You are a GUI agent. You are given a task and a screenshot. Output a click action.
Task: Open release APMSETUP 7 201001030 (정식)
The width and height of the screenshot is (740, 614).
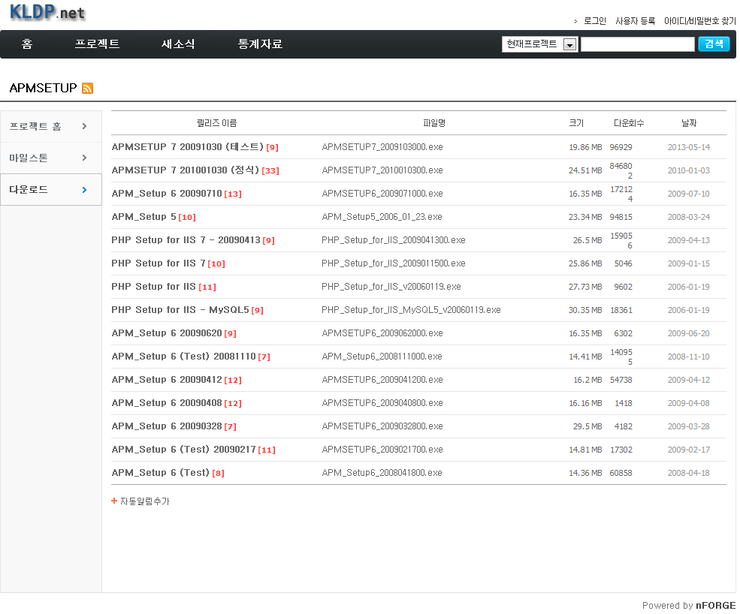pyautogui.click(x=185, y=170)
